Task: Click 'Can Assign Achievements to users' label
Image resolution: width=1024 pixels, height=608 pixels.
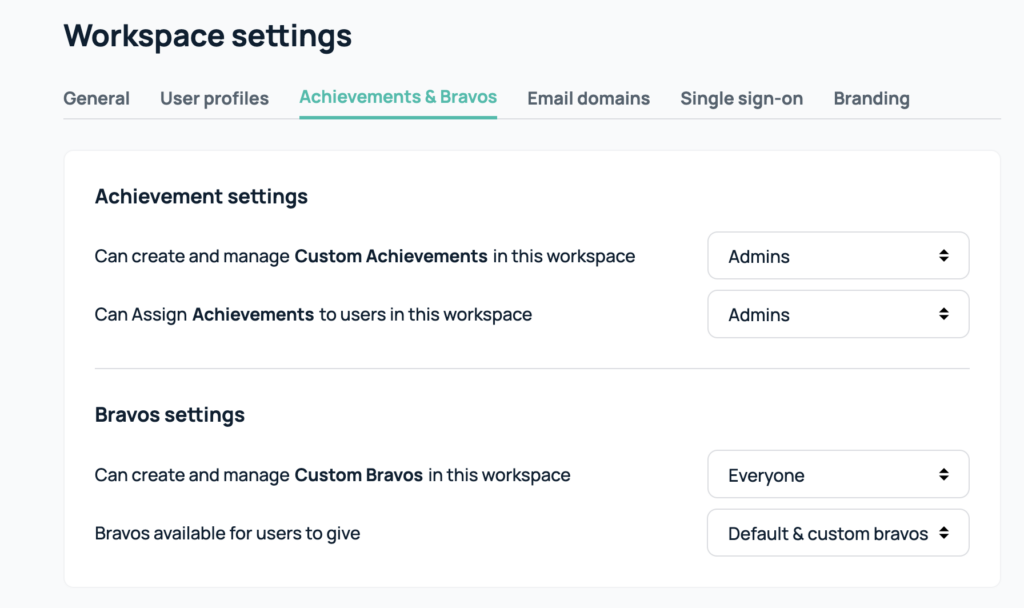Action: pyautogui.click(x=313, y=315)
